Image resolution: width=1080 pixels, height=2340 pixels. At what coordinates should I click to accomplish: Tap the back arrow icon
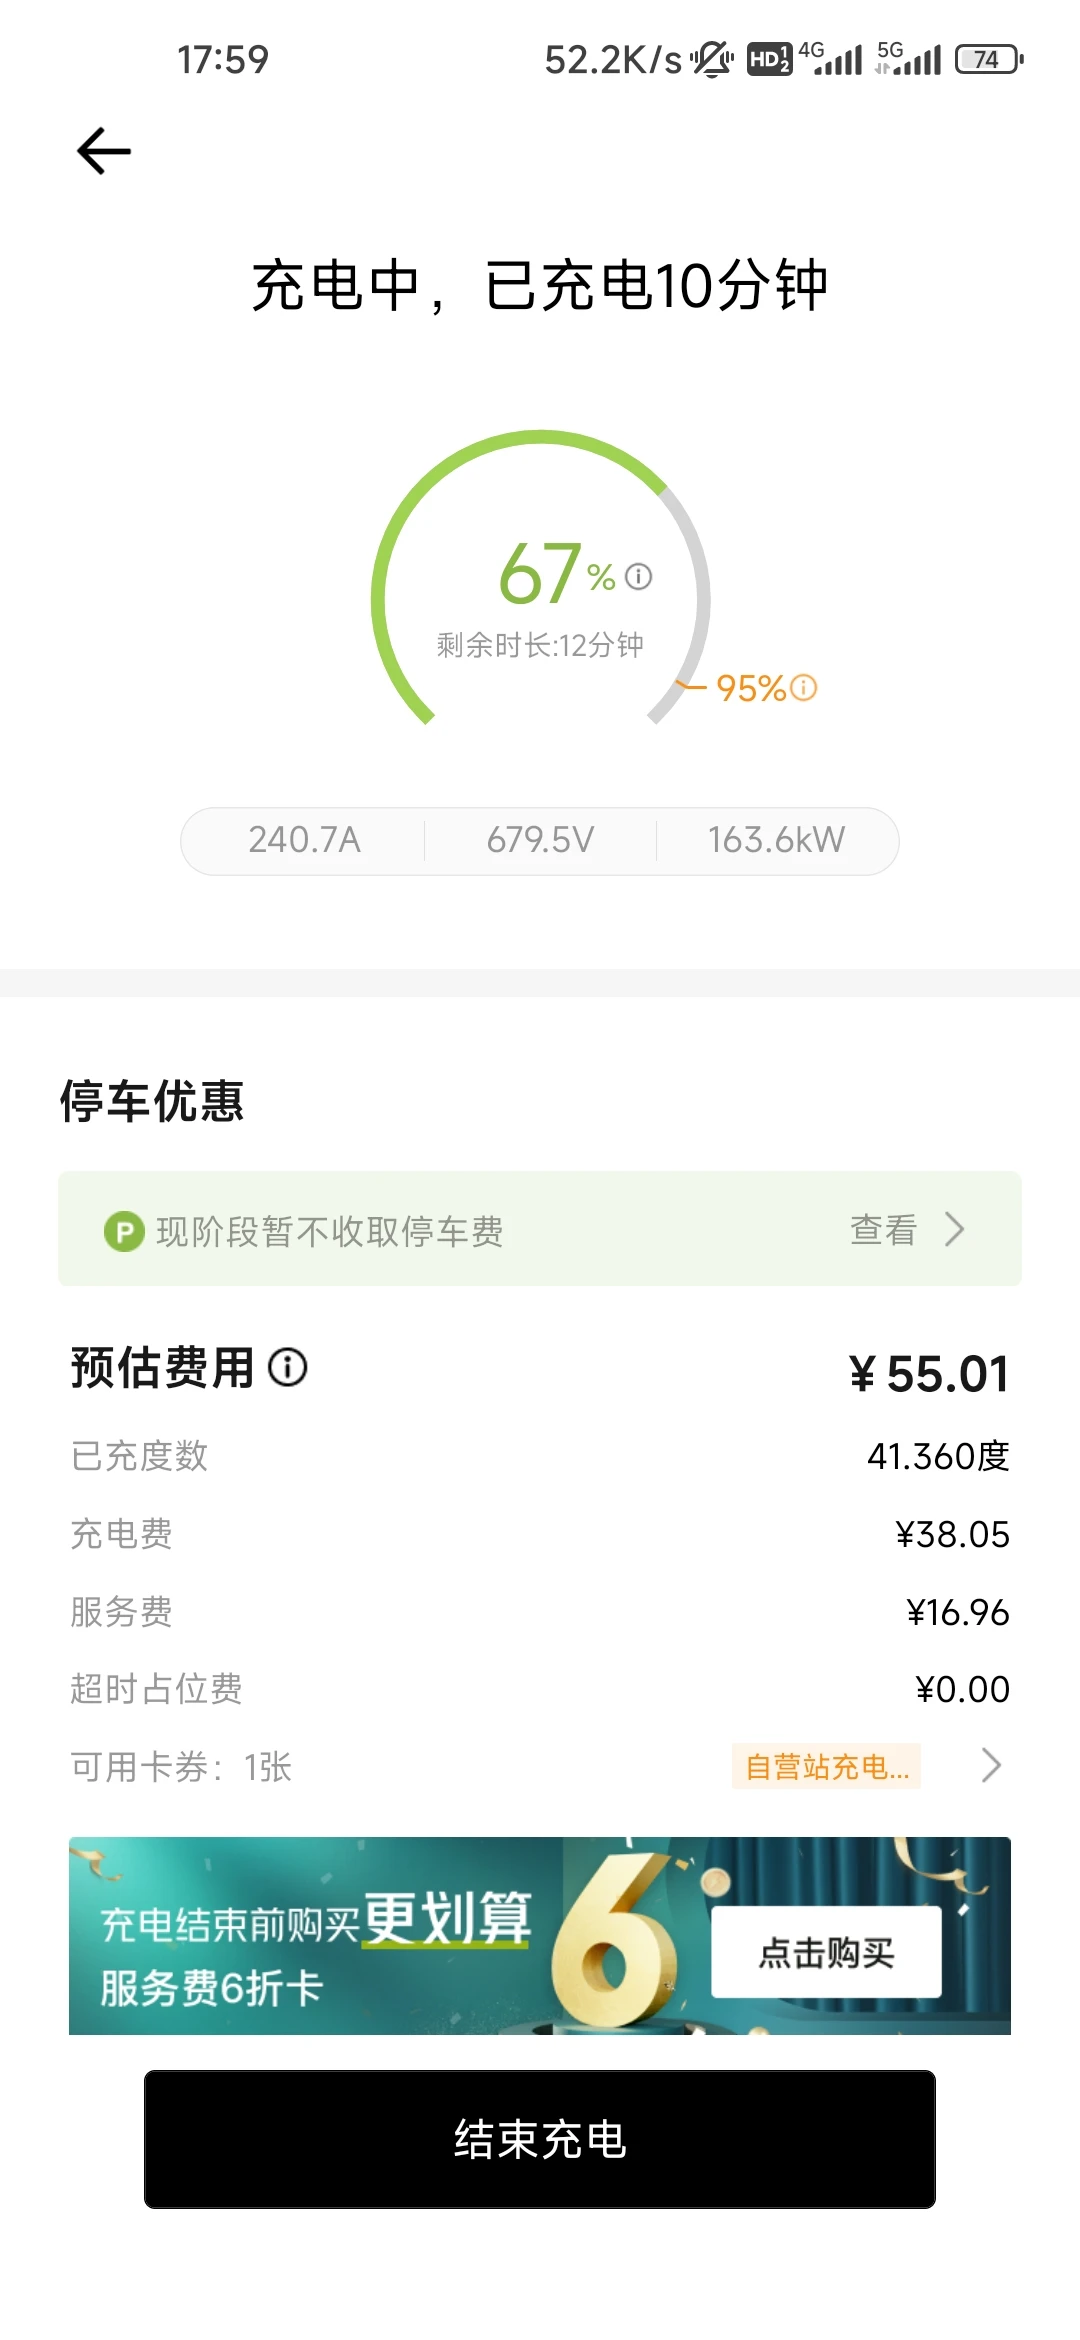point(104,151)
